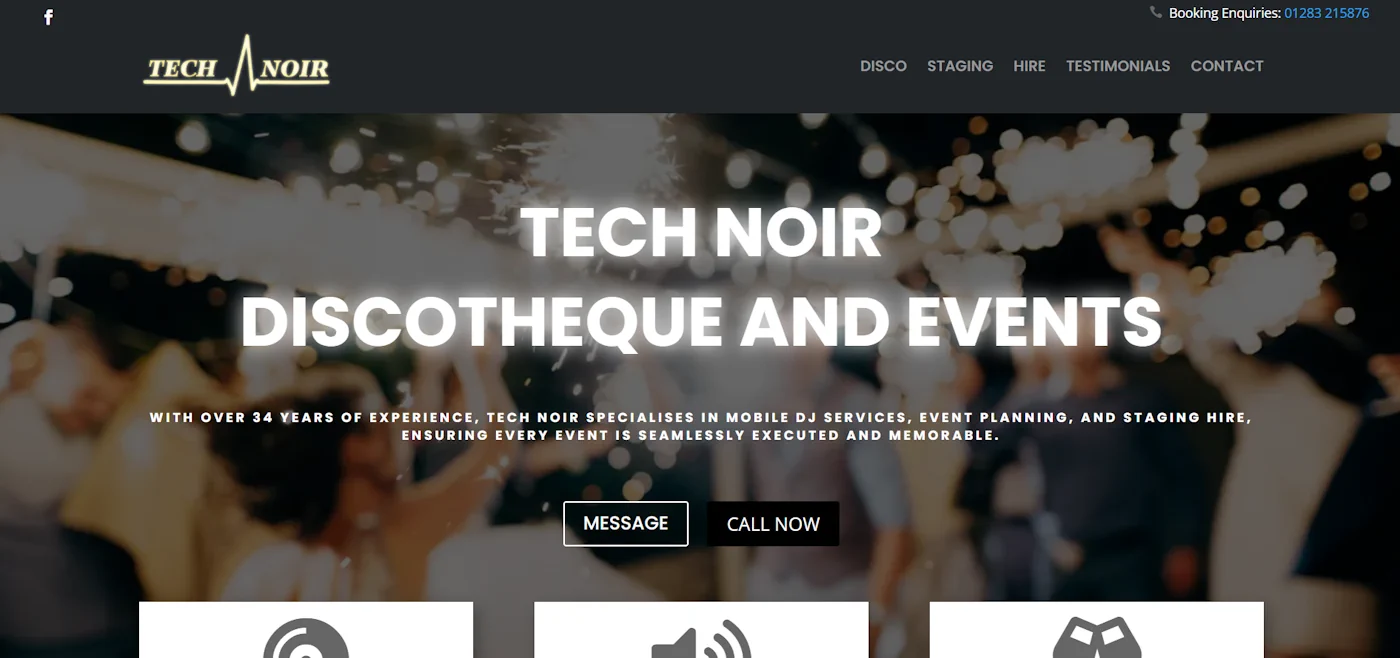Image resolution: width=1400 pixels, height=658 pixels.
Task: Click the phone handset icon beside Booking Enquiries
Action: [1156, 13]
